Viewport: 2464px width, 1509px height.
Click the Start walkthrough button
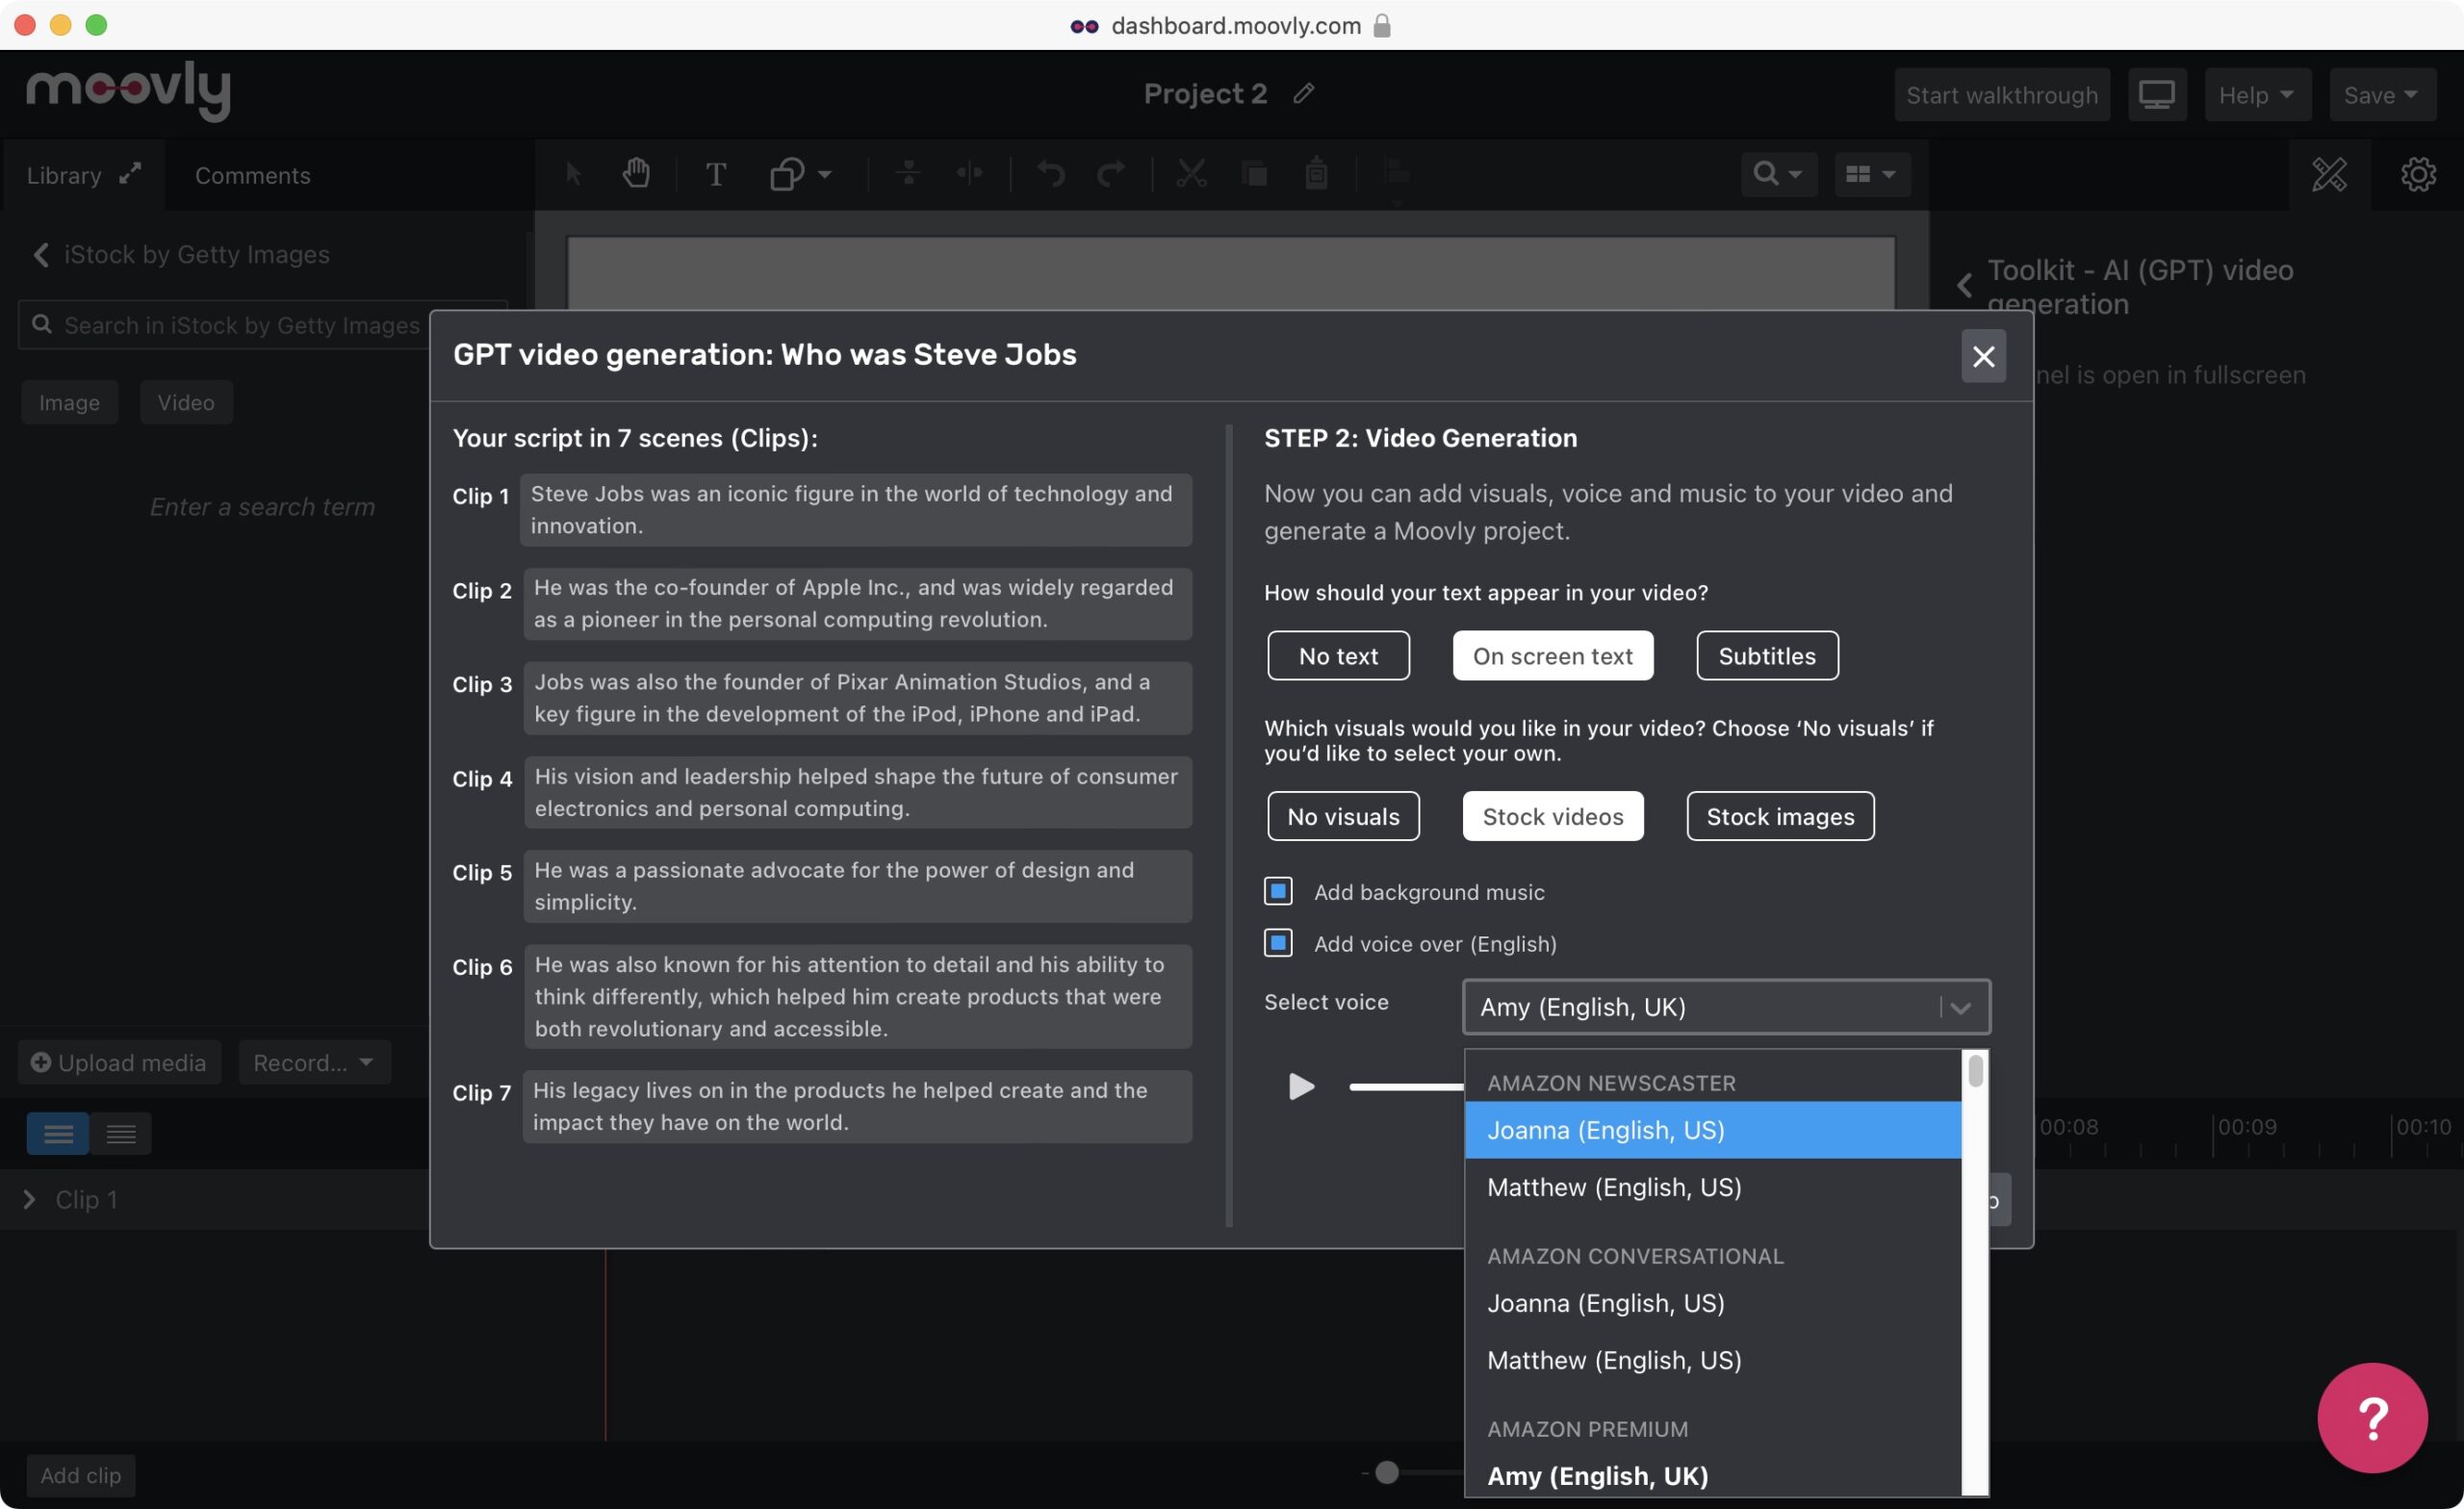[x=2001, y=95]
